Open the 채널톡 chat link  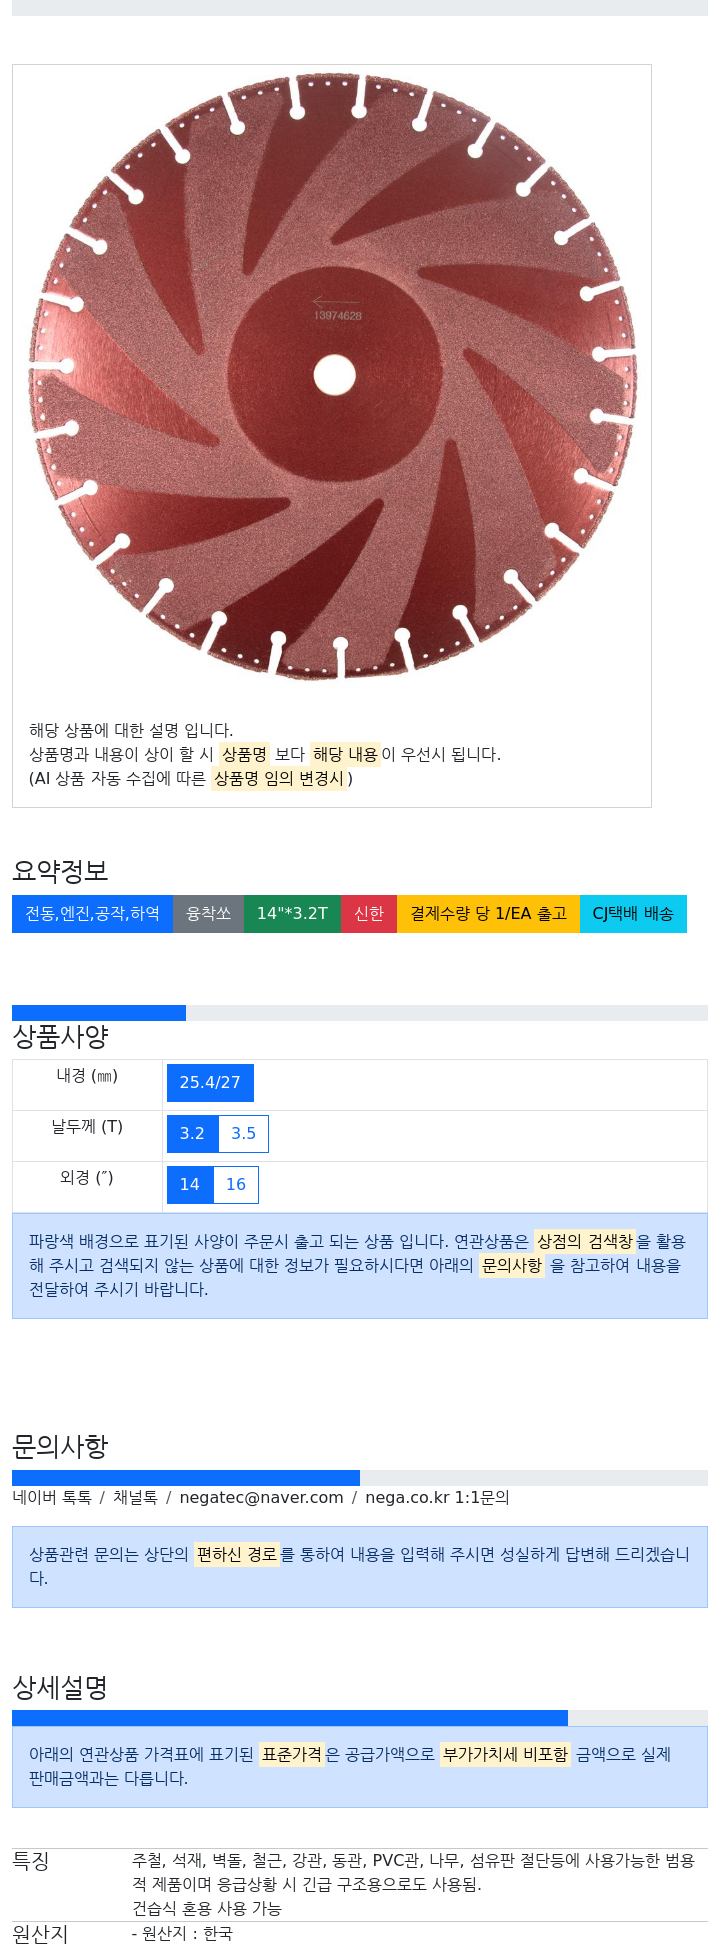point(135,1498)
